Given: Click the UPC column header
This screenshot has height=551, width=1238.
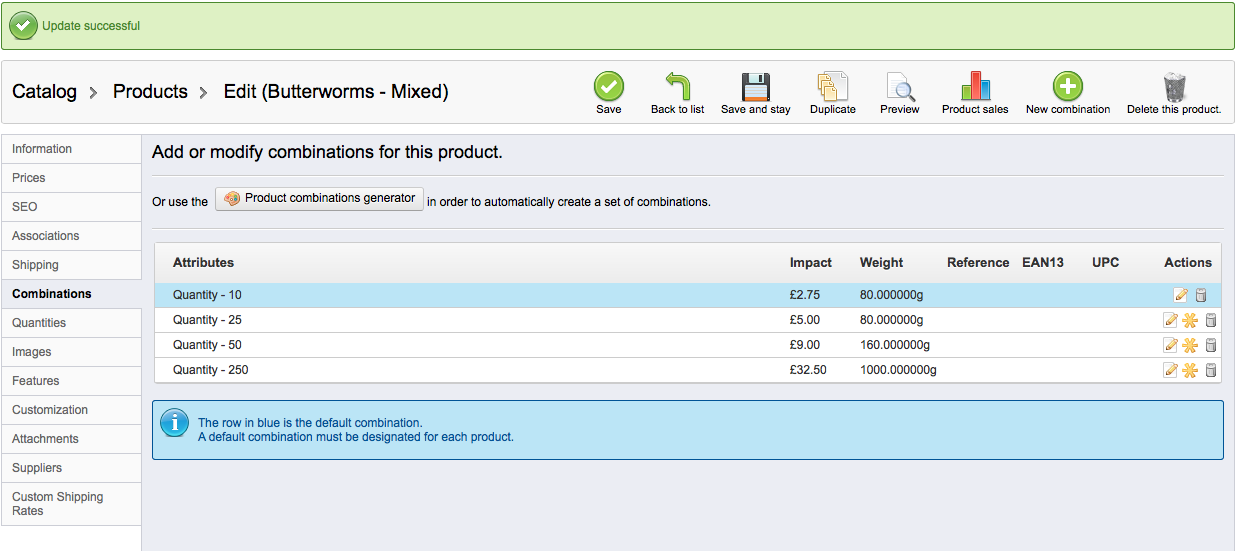Looking at the screenshot, I should (1106, 263).
